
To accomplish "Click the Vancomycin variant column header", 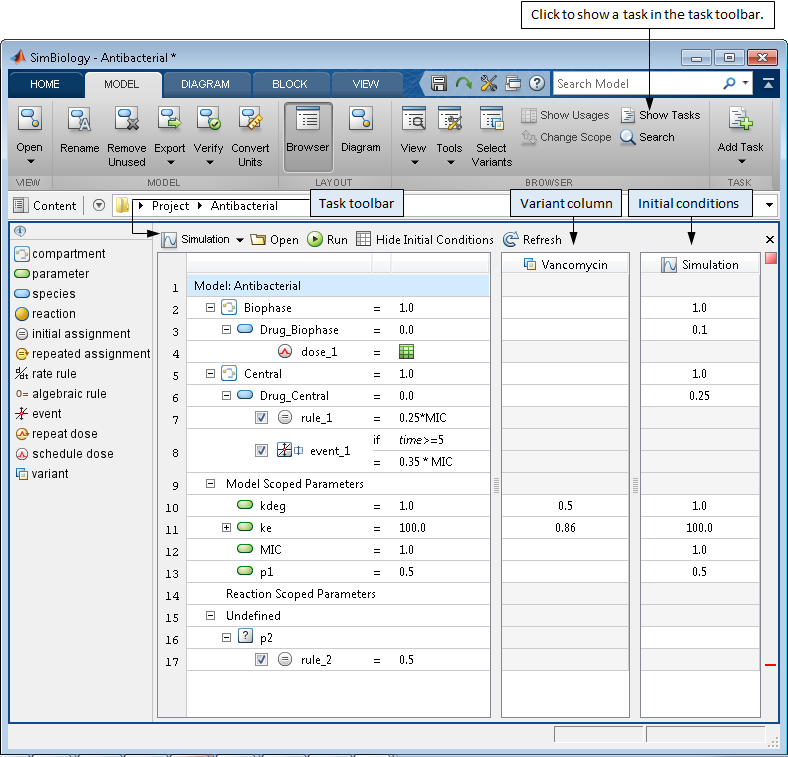I will [x=565, y=265].
